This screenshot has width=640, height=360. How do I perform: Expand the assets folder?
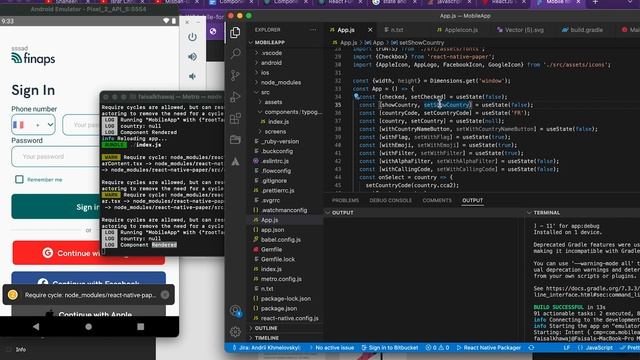(x=273, y=102)
